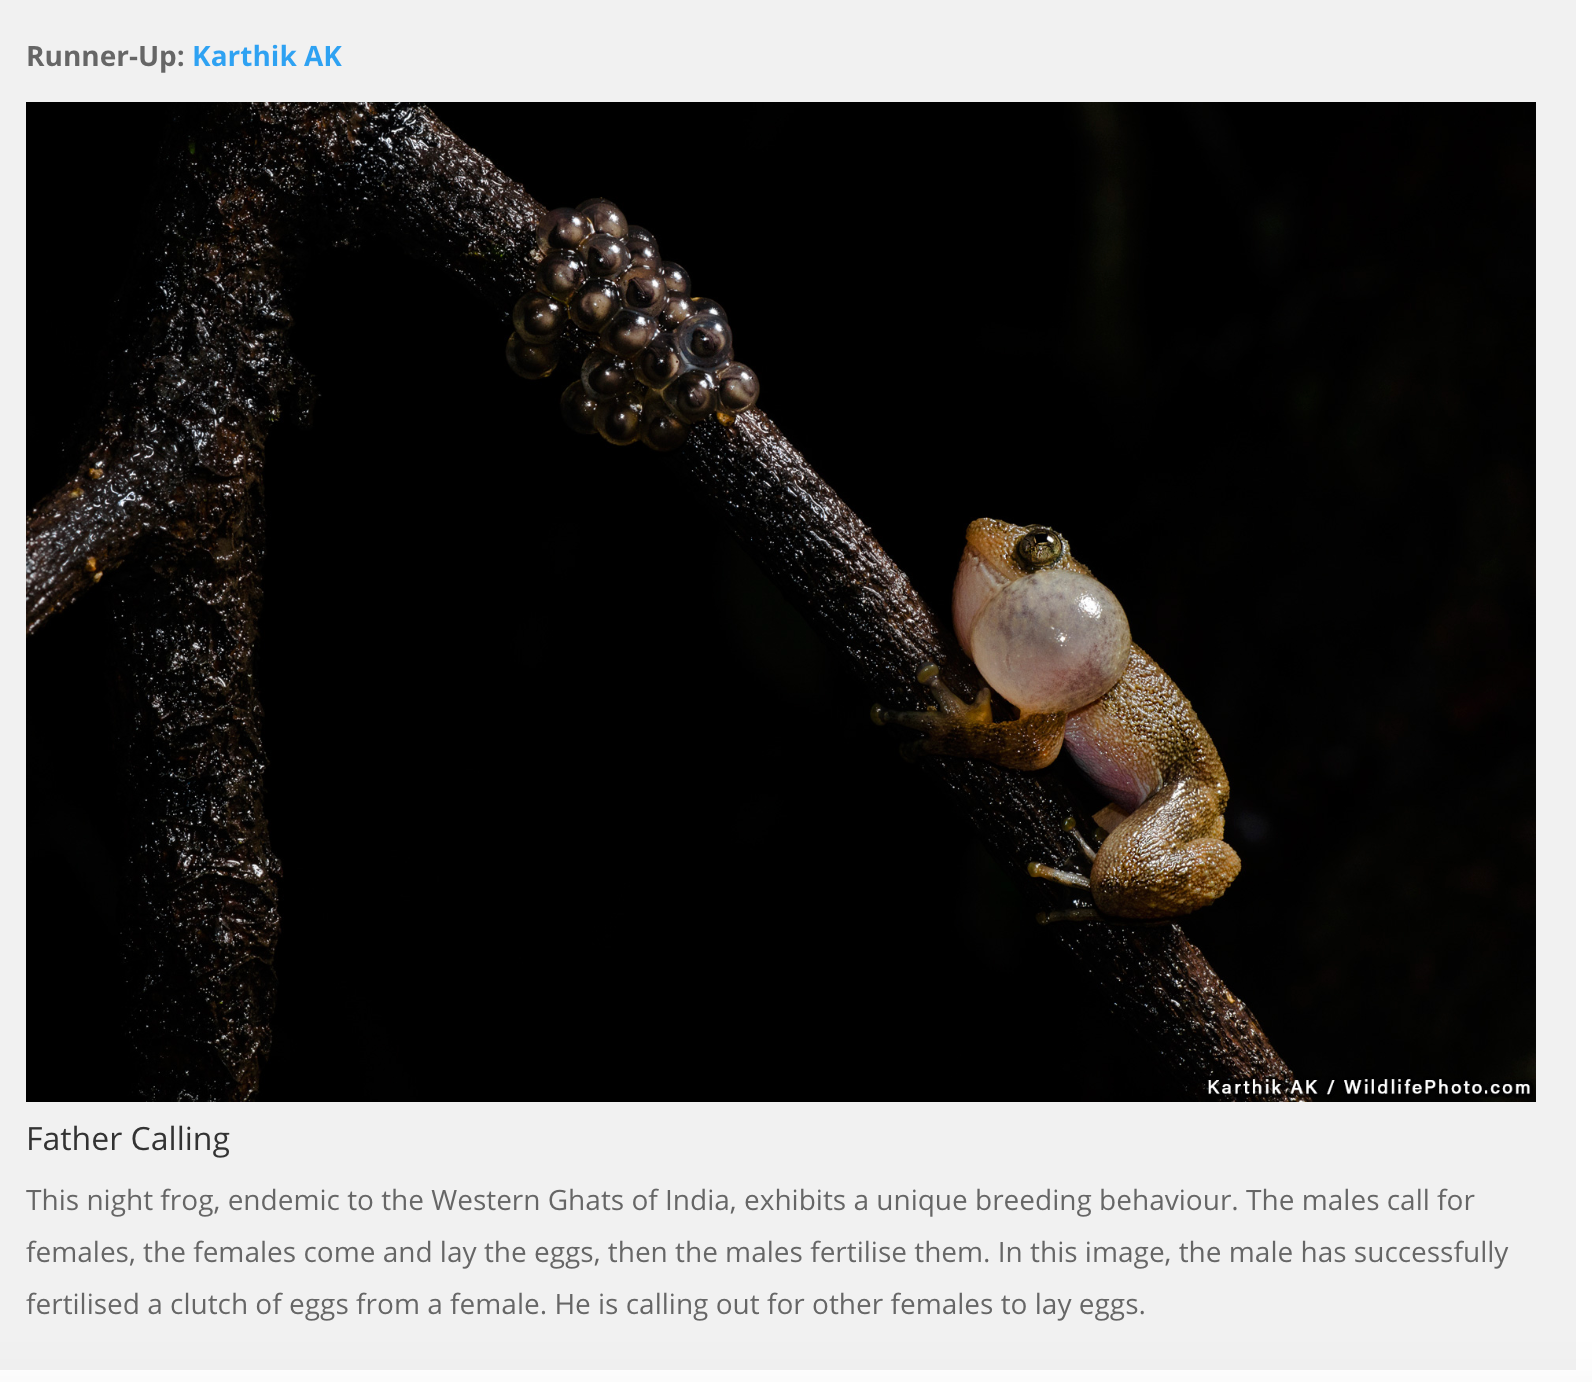This screenshot has height=1382, width=1592.
Task: Click the frog's inflated vocal sac
Action: coord(1050,640)
